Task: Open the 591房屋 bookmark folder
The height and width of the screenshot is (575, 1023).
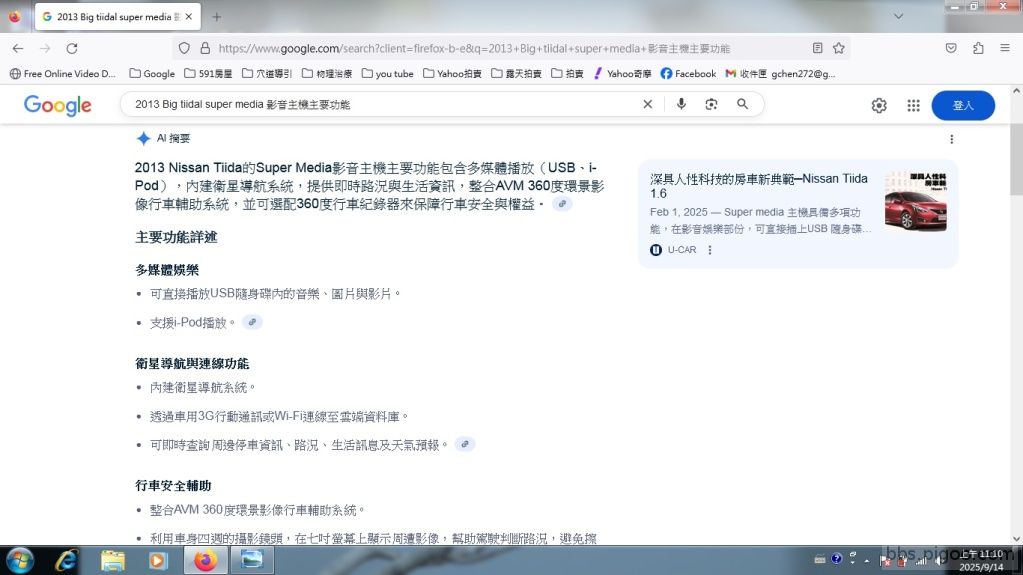Action: click(208, 74)
